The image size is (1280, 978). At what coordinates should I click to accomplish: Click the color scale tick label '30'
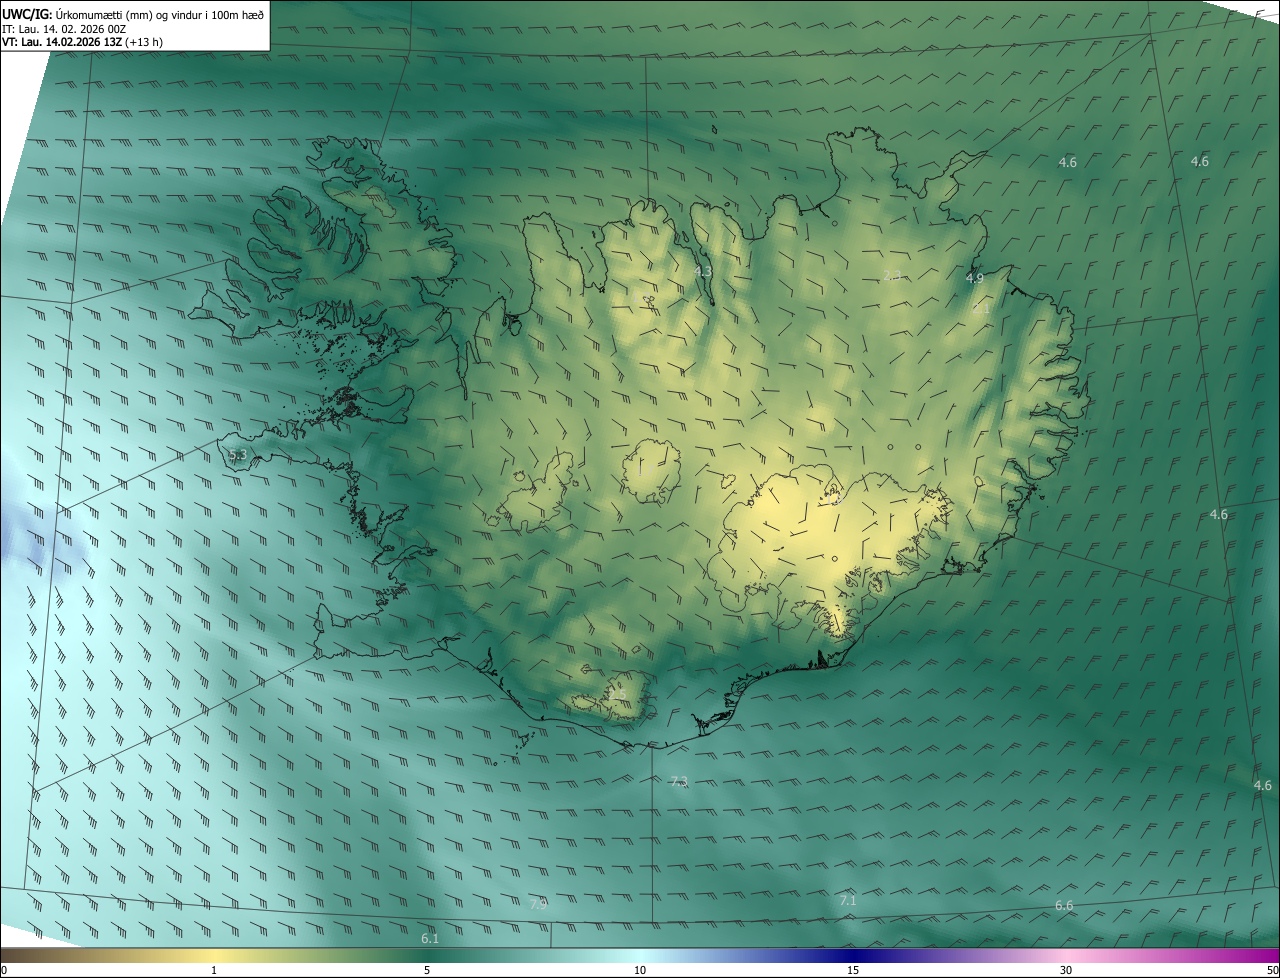(x=1066, y=970)
